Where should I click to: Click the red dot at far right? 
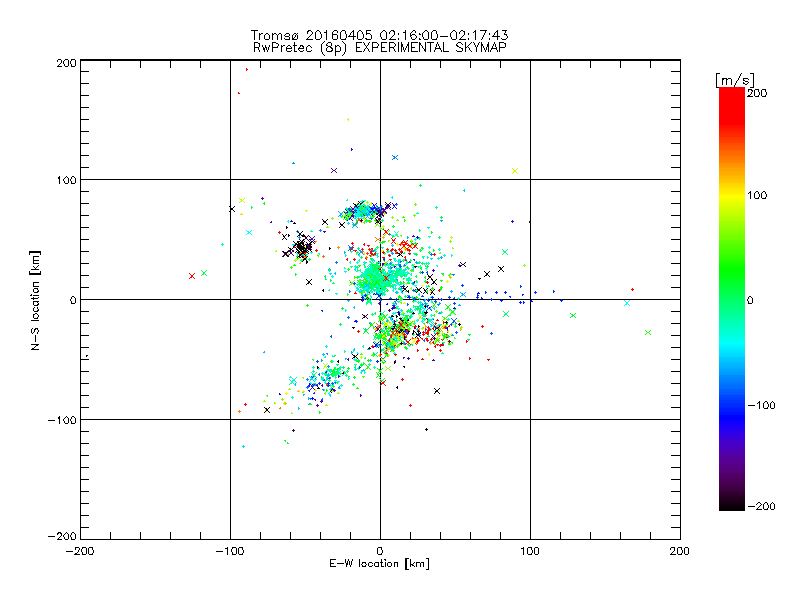coord(633,289)
